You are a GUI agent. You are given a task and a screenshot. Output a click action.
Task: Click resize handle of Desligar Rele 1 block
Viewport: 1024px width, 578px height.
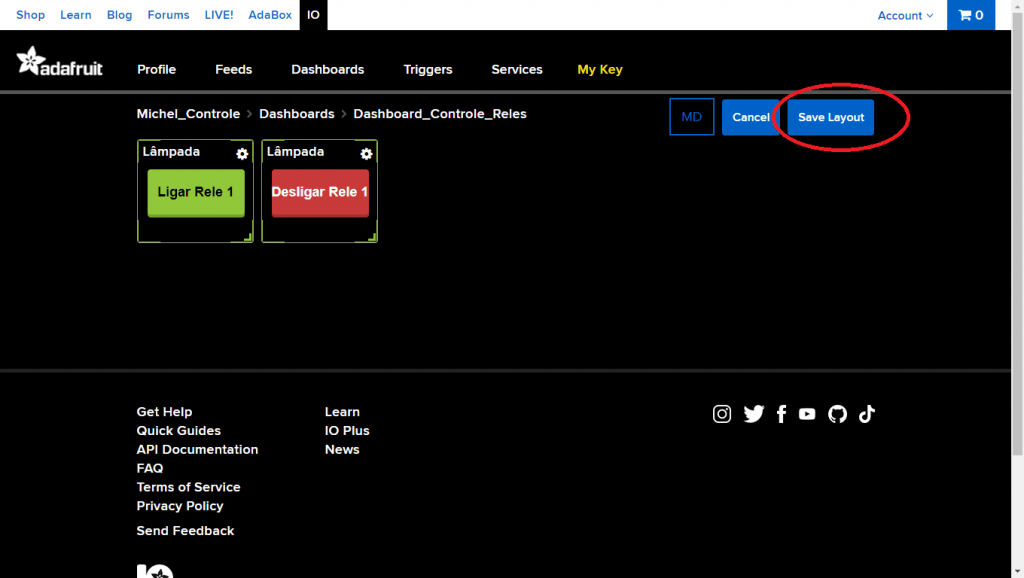pyautogui.click(x=372, y=237)
